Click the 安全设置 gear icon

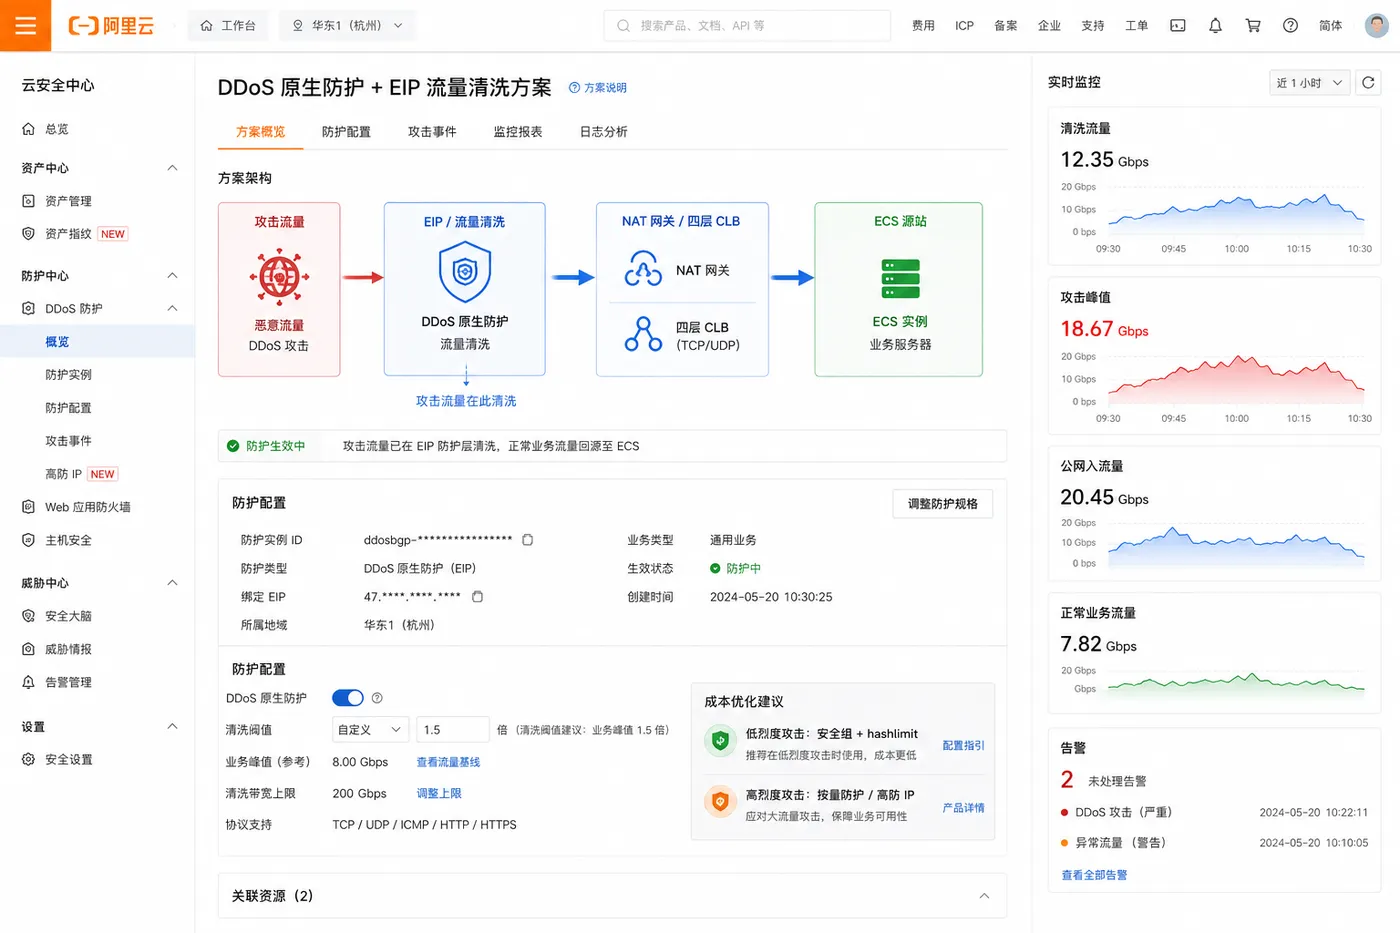pyautogui.click(x=28, y=760)
